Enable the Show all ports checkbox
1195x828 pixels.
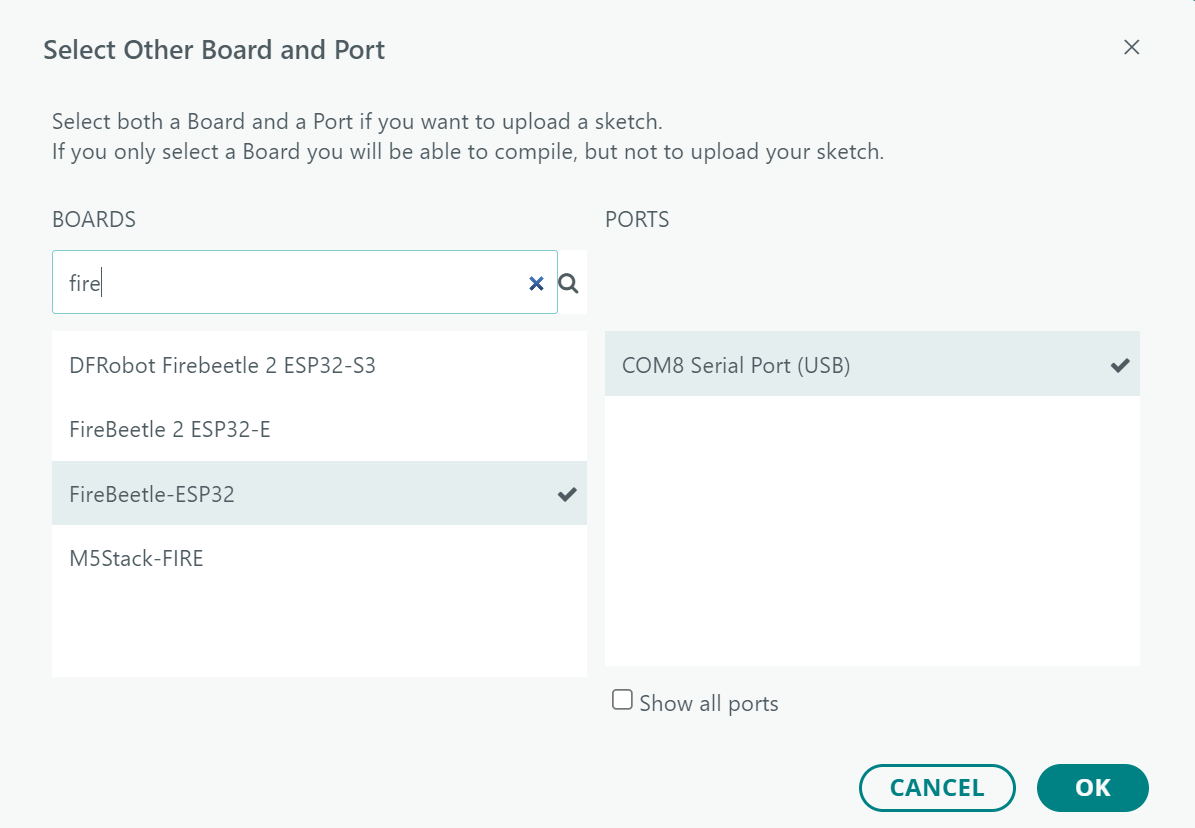[x=622, y=700]
